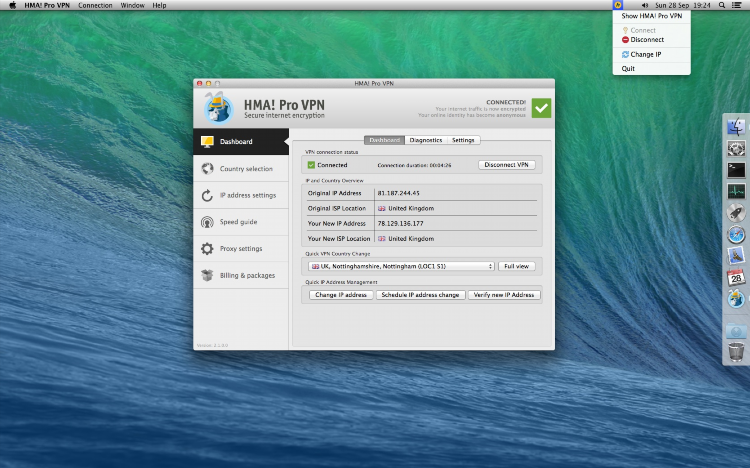This screenshot has width=750, height=468.
Task: Click the version number text in sidebar
Action: click(212, 345)
